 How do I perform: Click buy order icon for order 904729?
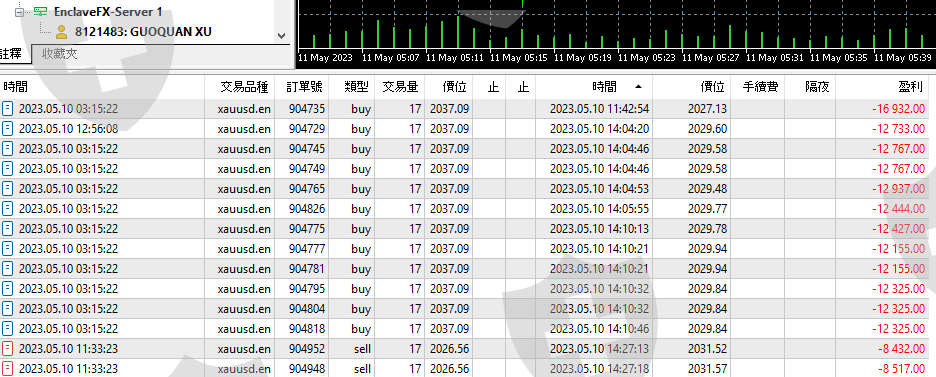(x=7, y=129)
